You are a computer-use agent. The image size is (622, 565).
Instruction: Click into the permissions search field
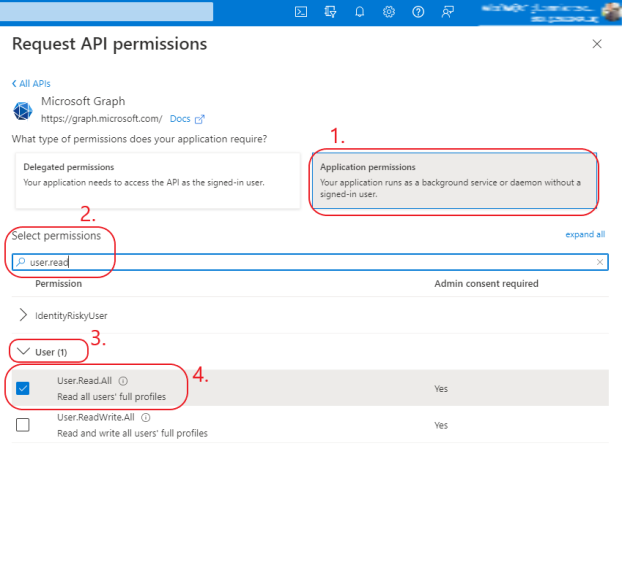(x=300, y=262)
